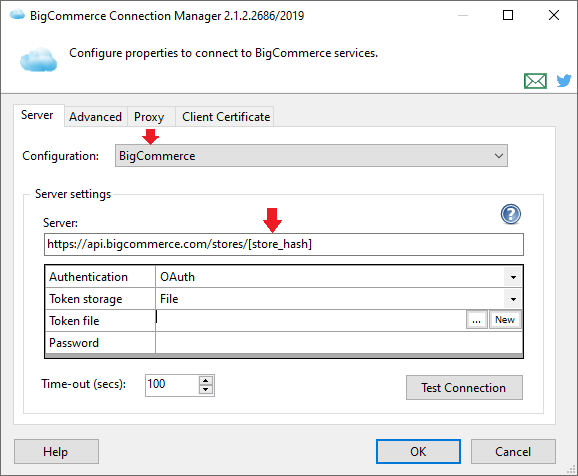Open the Authentication OAuth dropdown arrow
Viewport: 578px width, 476px height.
click(513, 277)
